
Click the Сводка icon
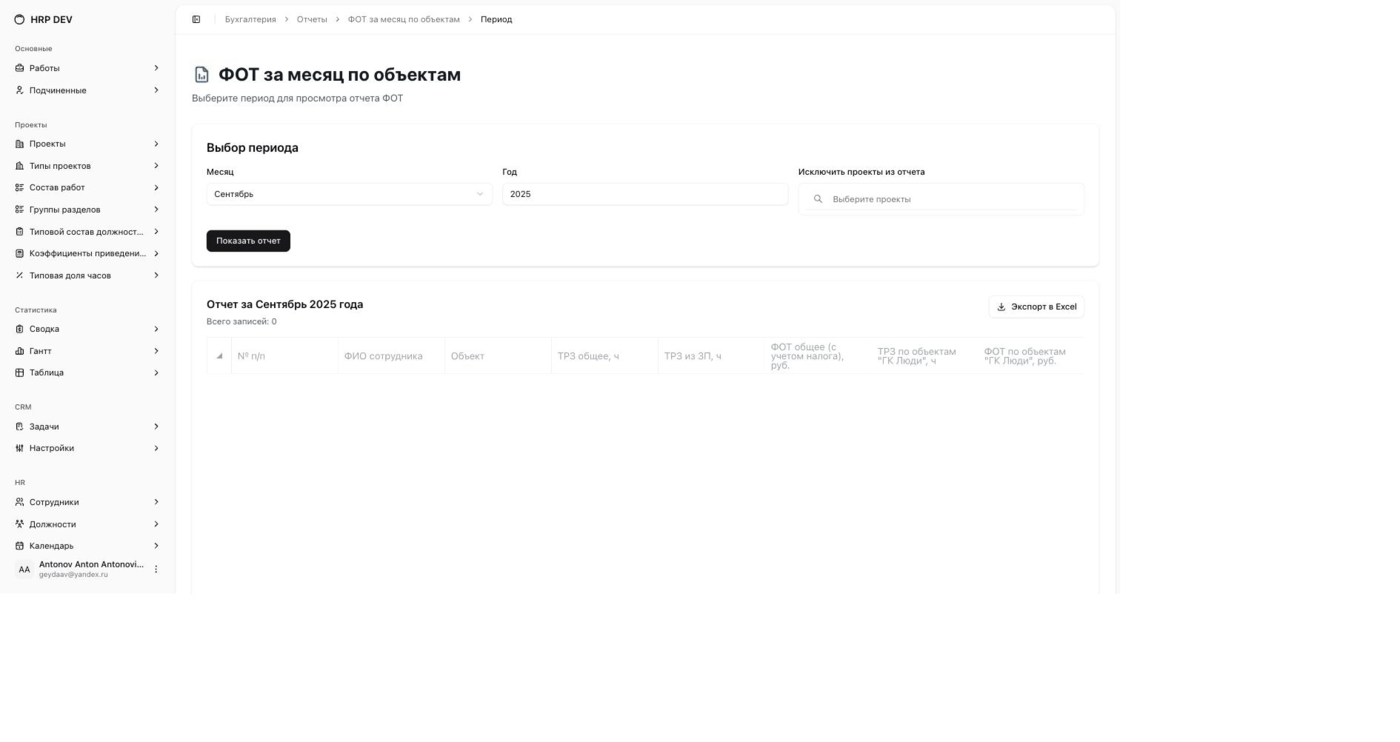click(x=19, y=329)
